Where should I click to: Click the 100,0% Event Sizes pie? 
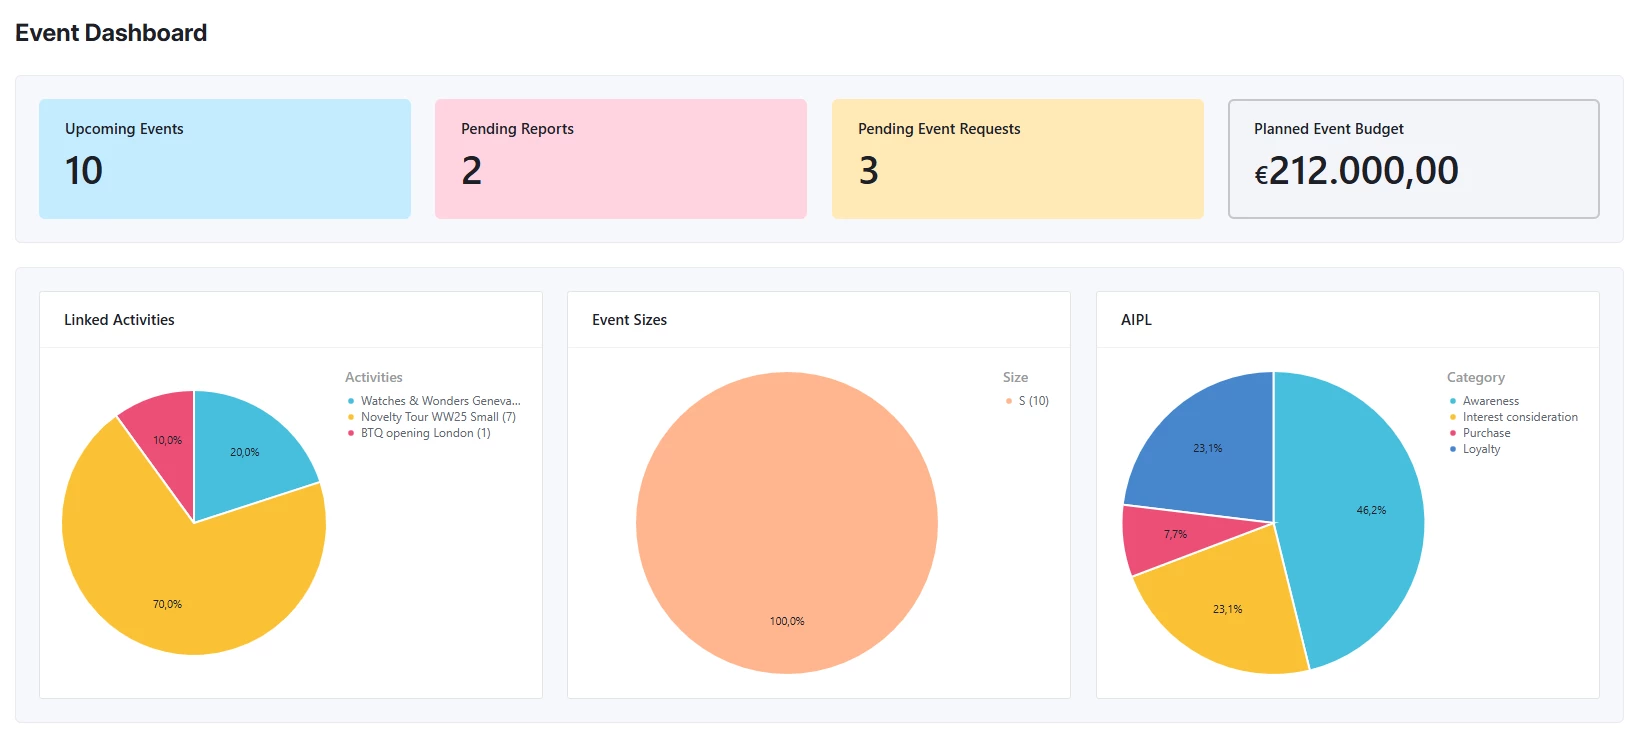tap(787, 523)
